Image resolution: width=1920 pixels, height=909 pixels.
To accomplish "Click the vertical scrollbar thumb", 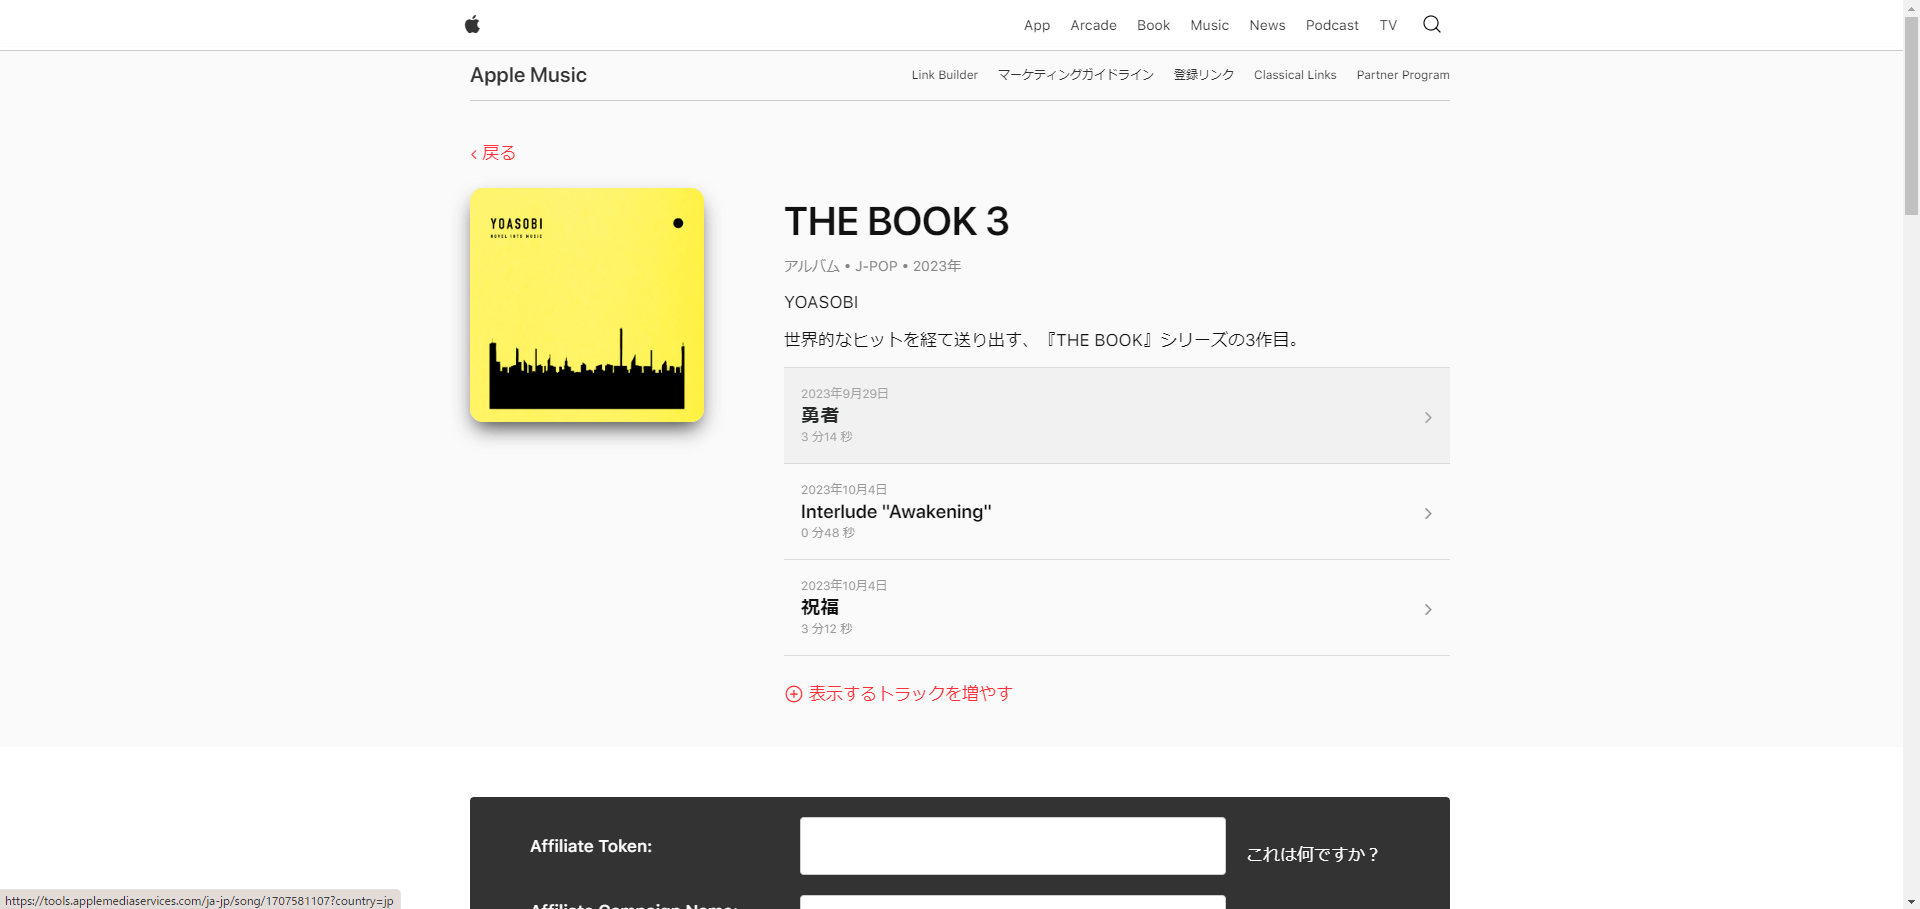I will pyautogui.click(x=1911, y=115).
